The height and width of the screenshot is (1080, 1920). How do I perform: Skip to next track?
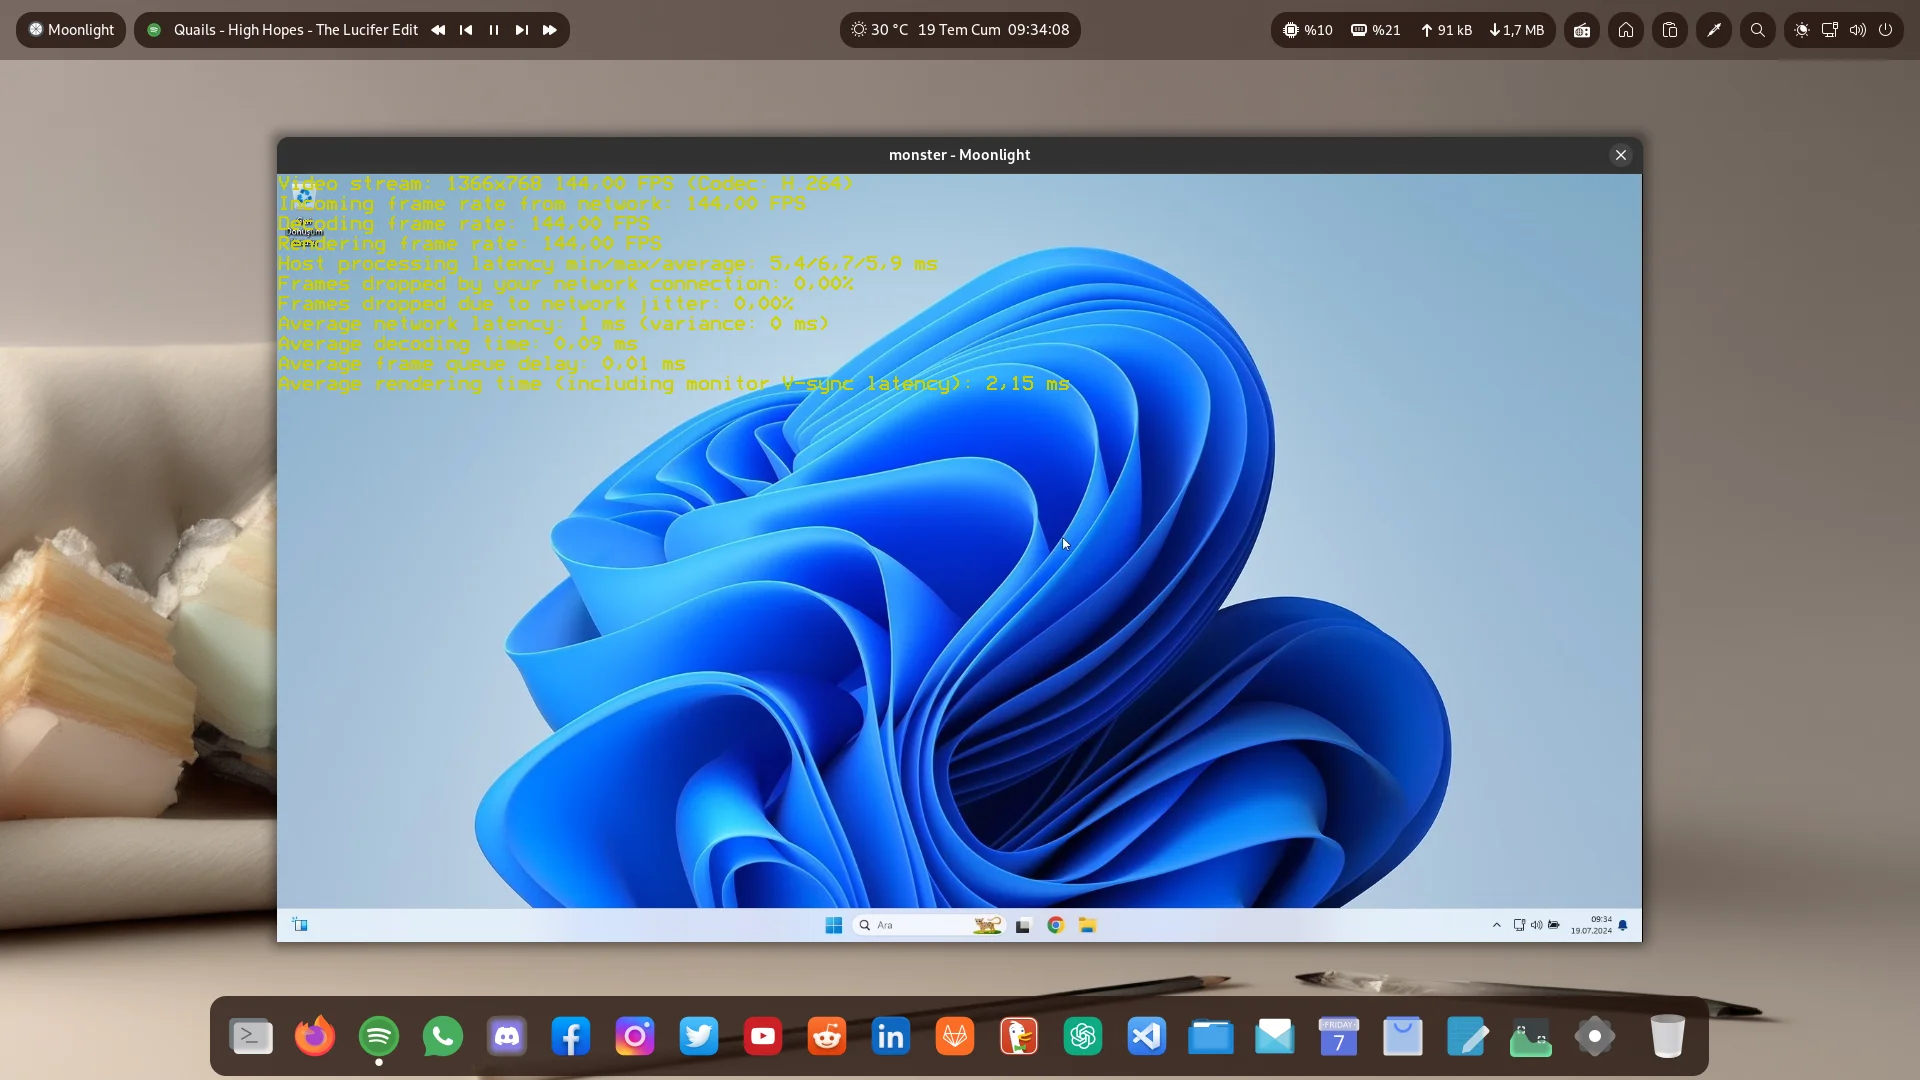(x=522, y=30)
